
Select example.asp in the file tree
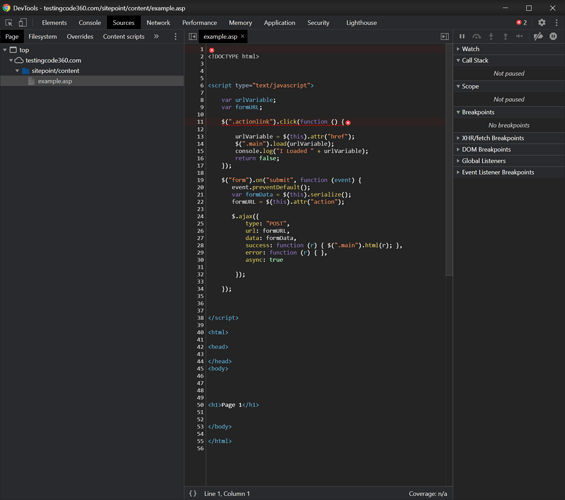(55, 81)
